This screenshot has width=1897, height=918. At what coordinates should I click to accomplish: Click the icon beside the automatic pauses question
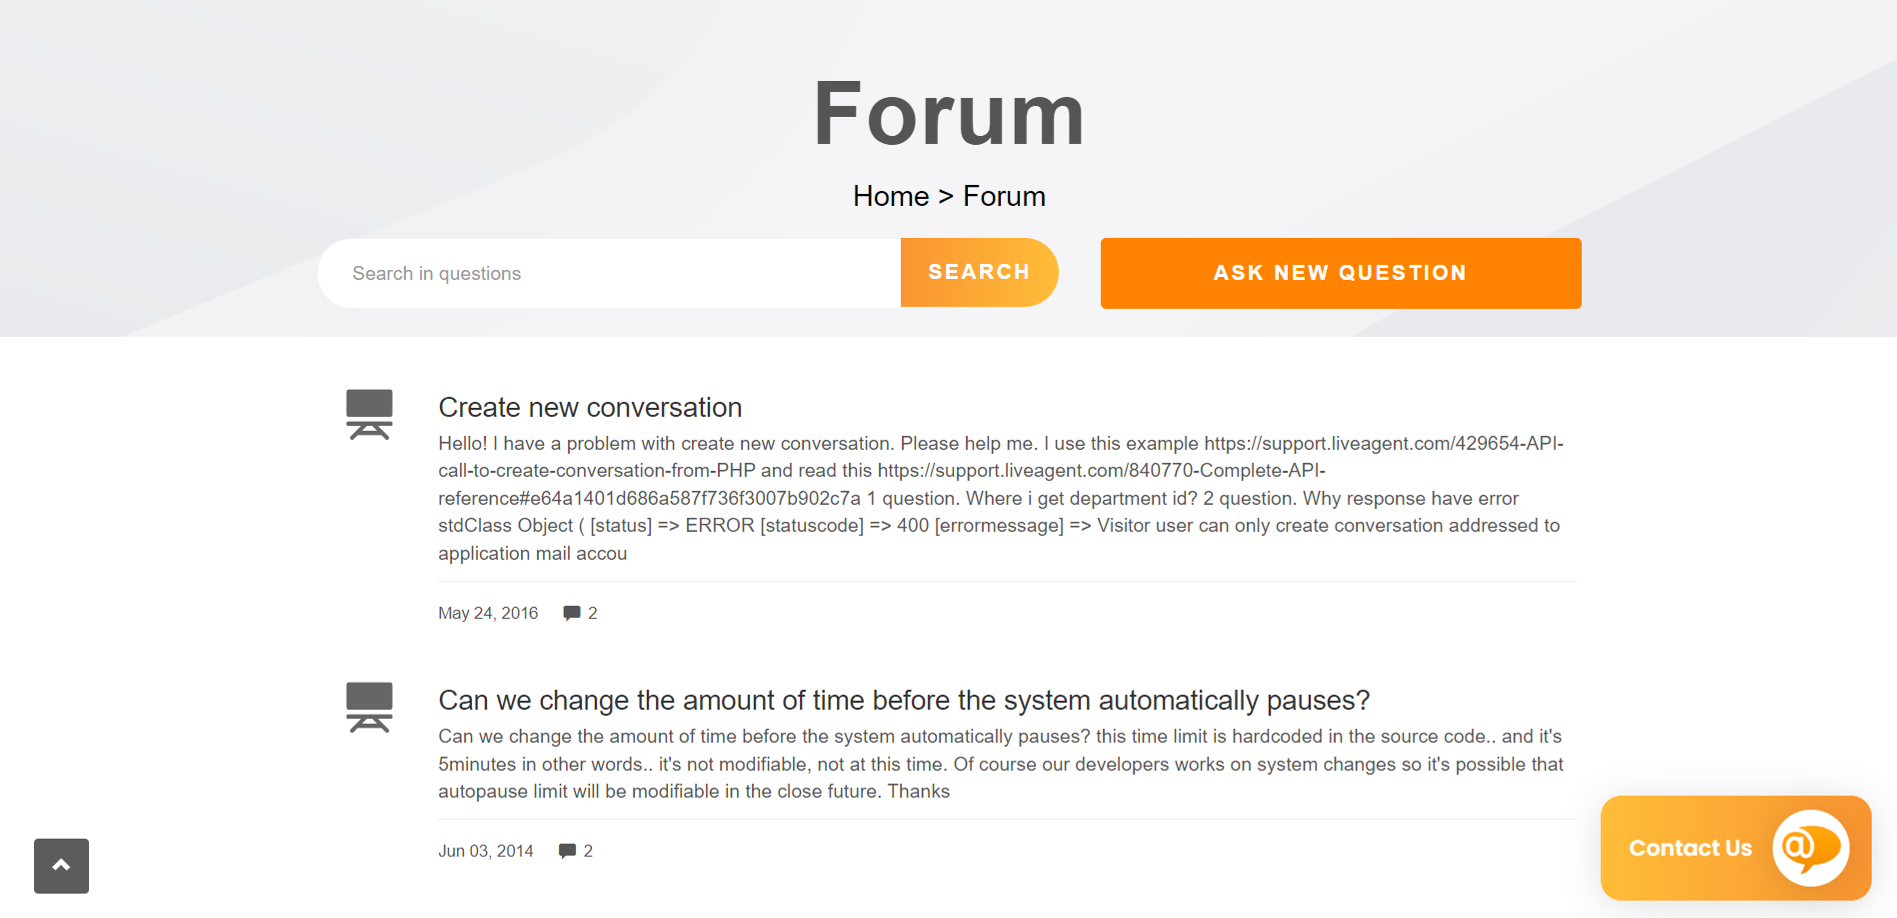369,707
